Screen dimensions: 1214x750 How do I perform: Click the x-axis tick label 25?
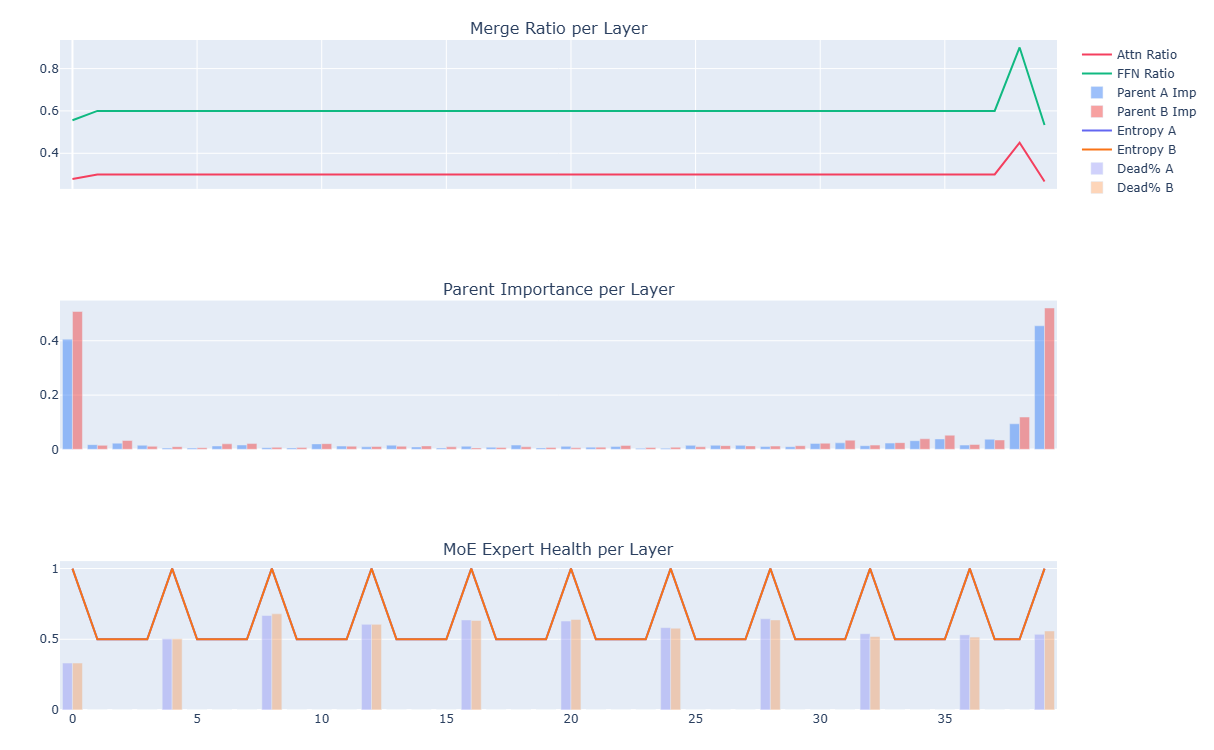click(695, 720)
